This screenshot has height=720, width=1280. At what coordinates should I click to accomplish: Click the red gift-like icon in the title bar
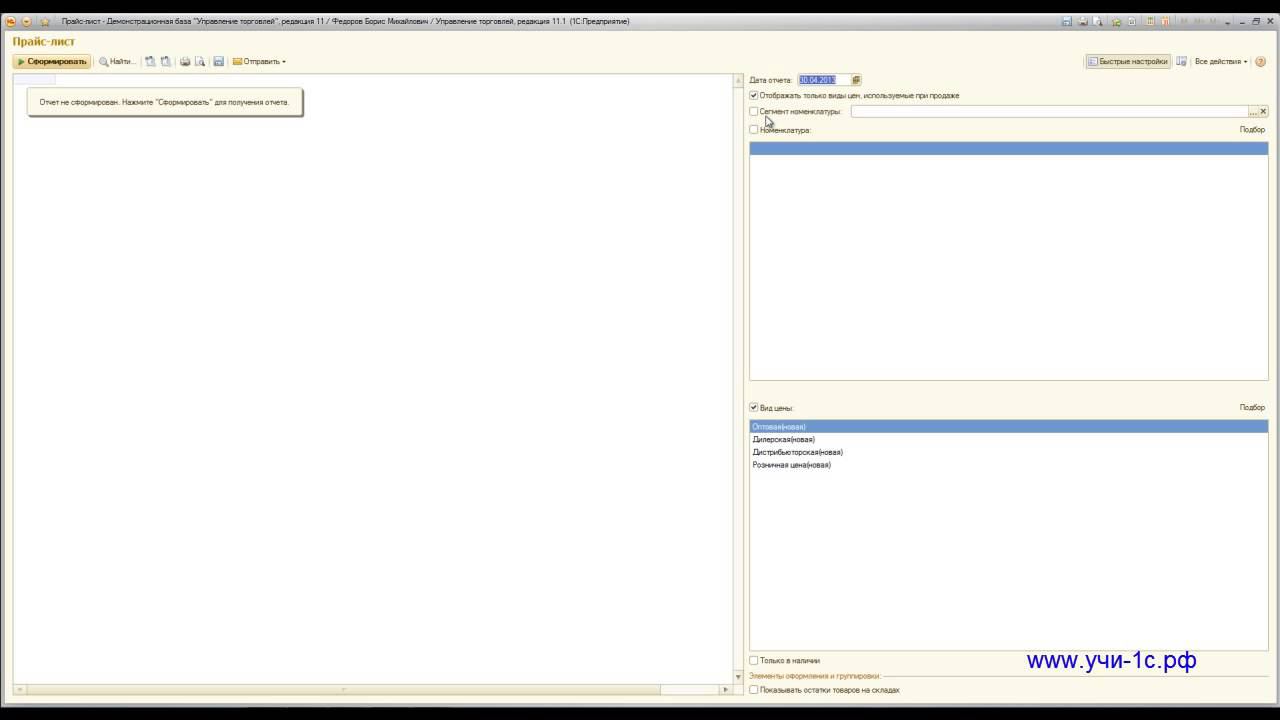tap(1166, 21)
